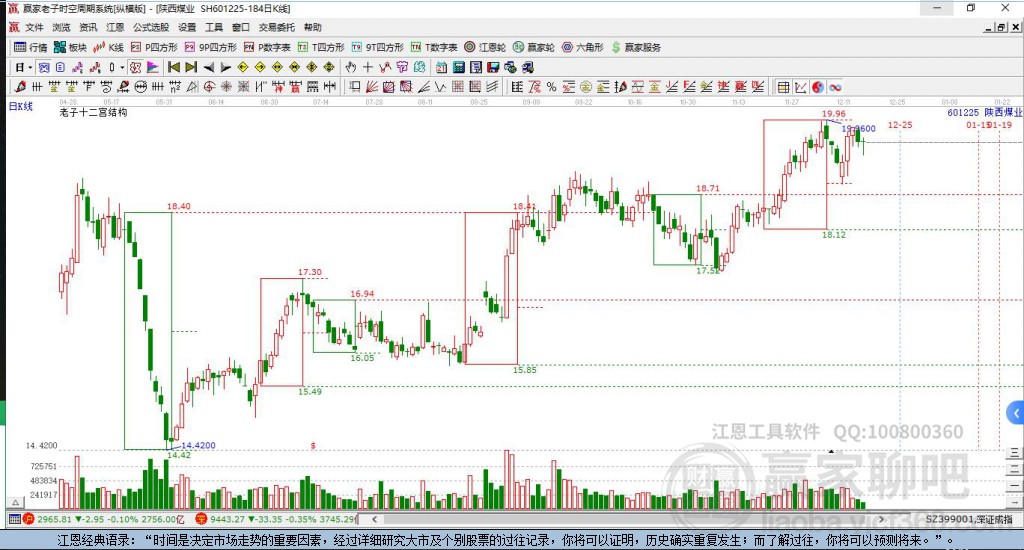
Task: Click the 2965.81 index status entry
Action: click(x=104, y=519)
